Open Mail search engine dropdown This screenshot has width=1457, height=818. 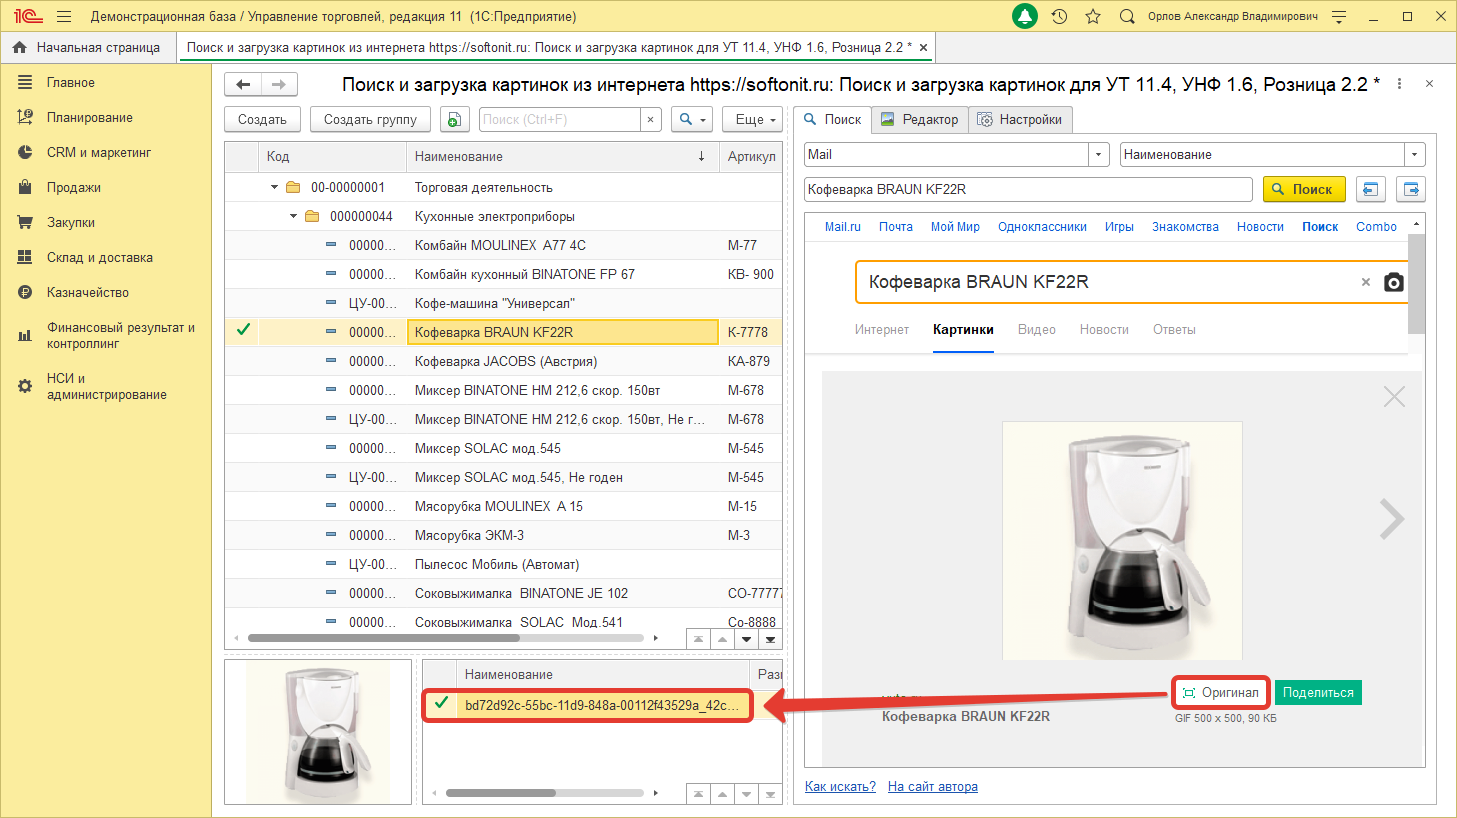1100,154
